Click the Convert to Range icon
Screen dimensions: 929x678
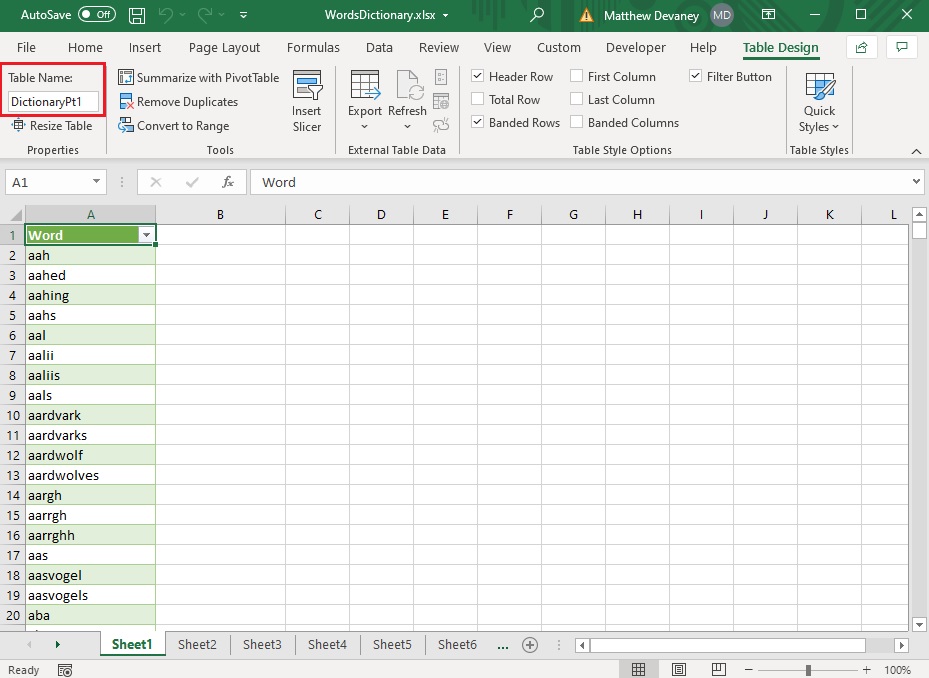point(126,126)
